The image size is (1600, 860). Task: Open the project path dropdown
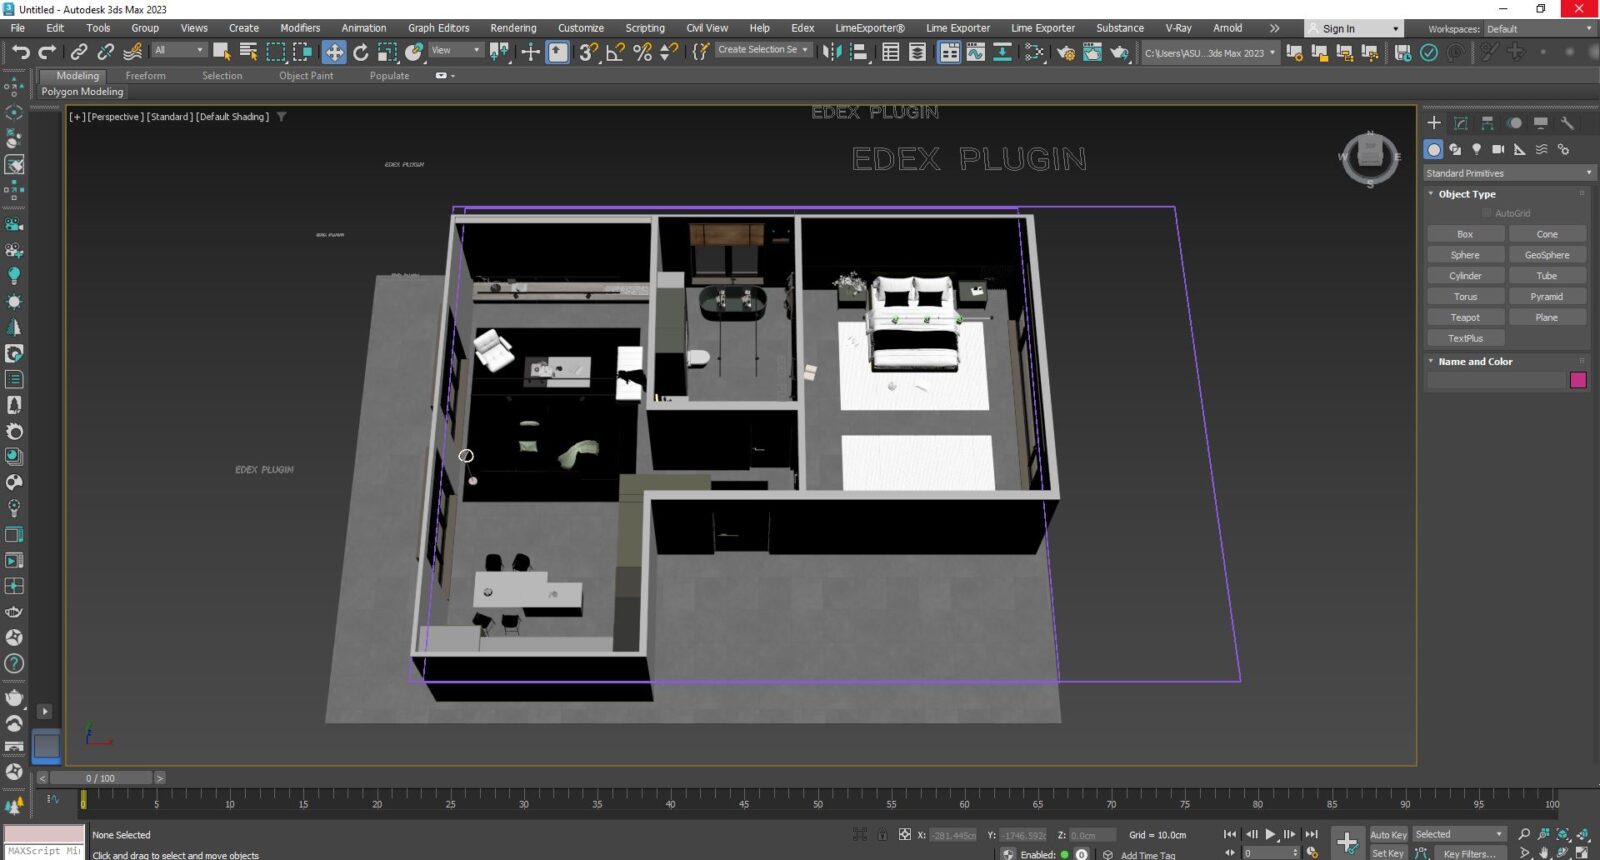click(1210, 53)
